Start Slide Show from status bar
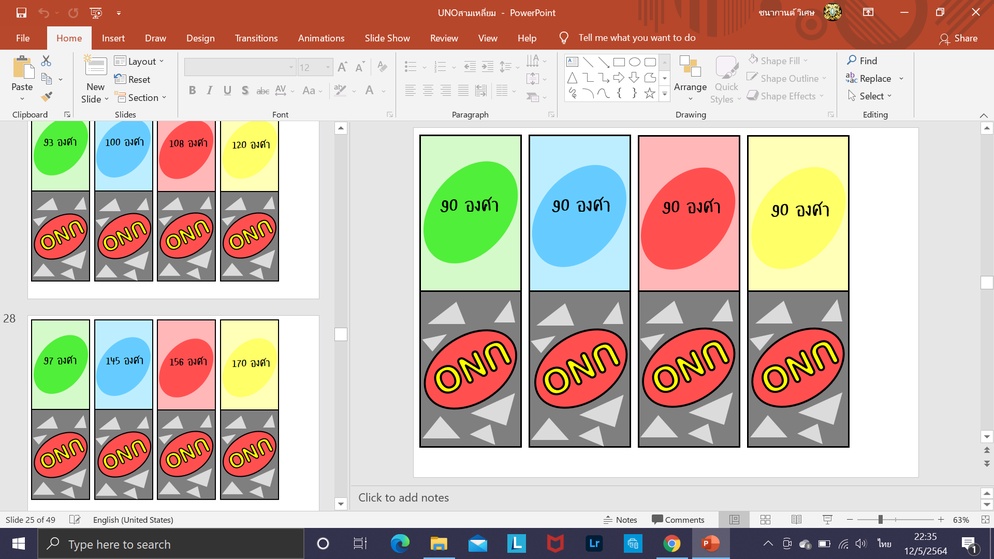994x559 pixels. [x=827, y=520]
